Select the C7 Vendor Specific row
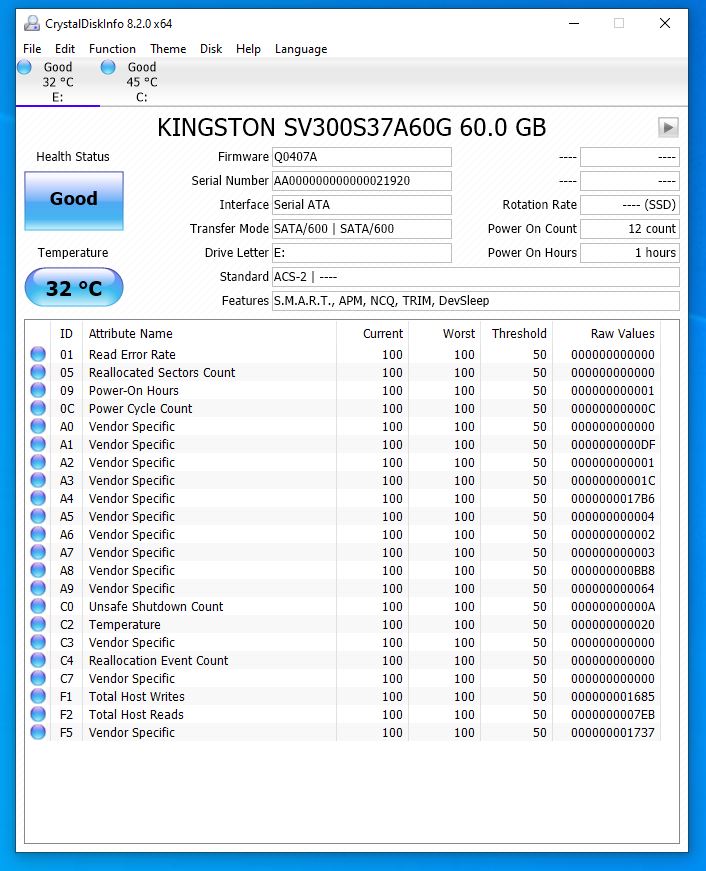Screen dimensions: 706x871 [343, 678]
